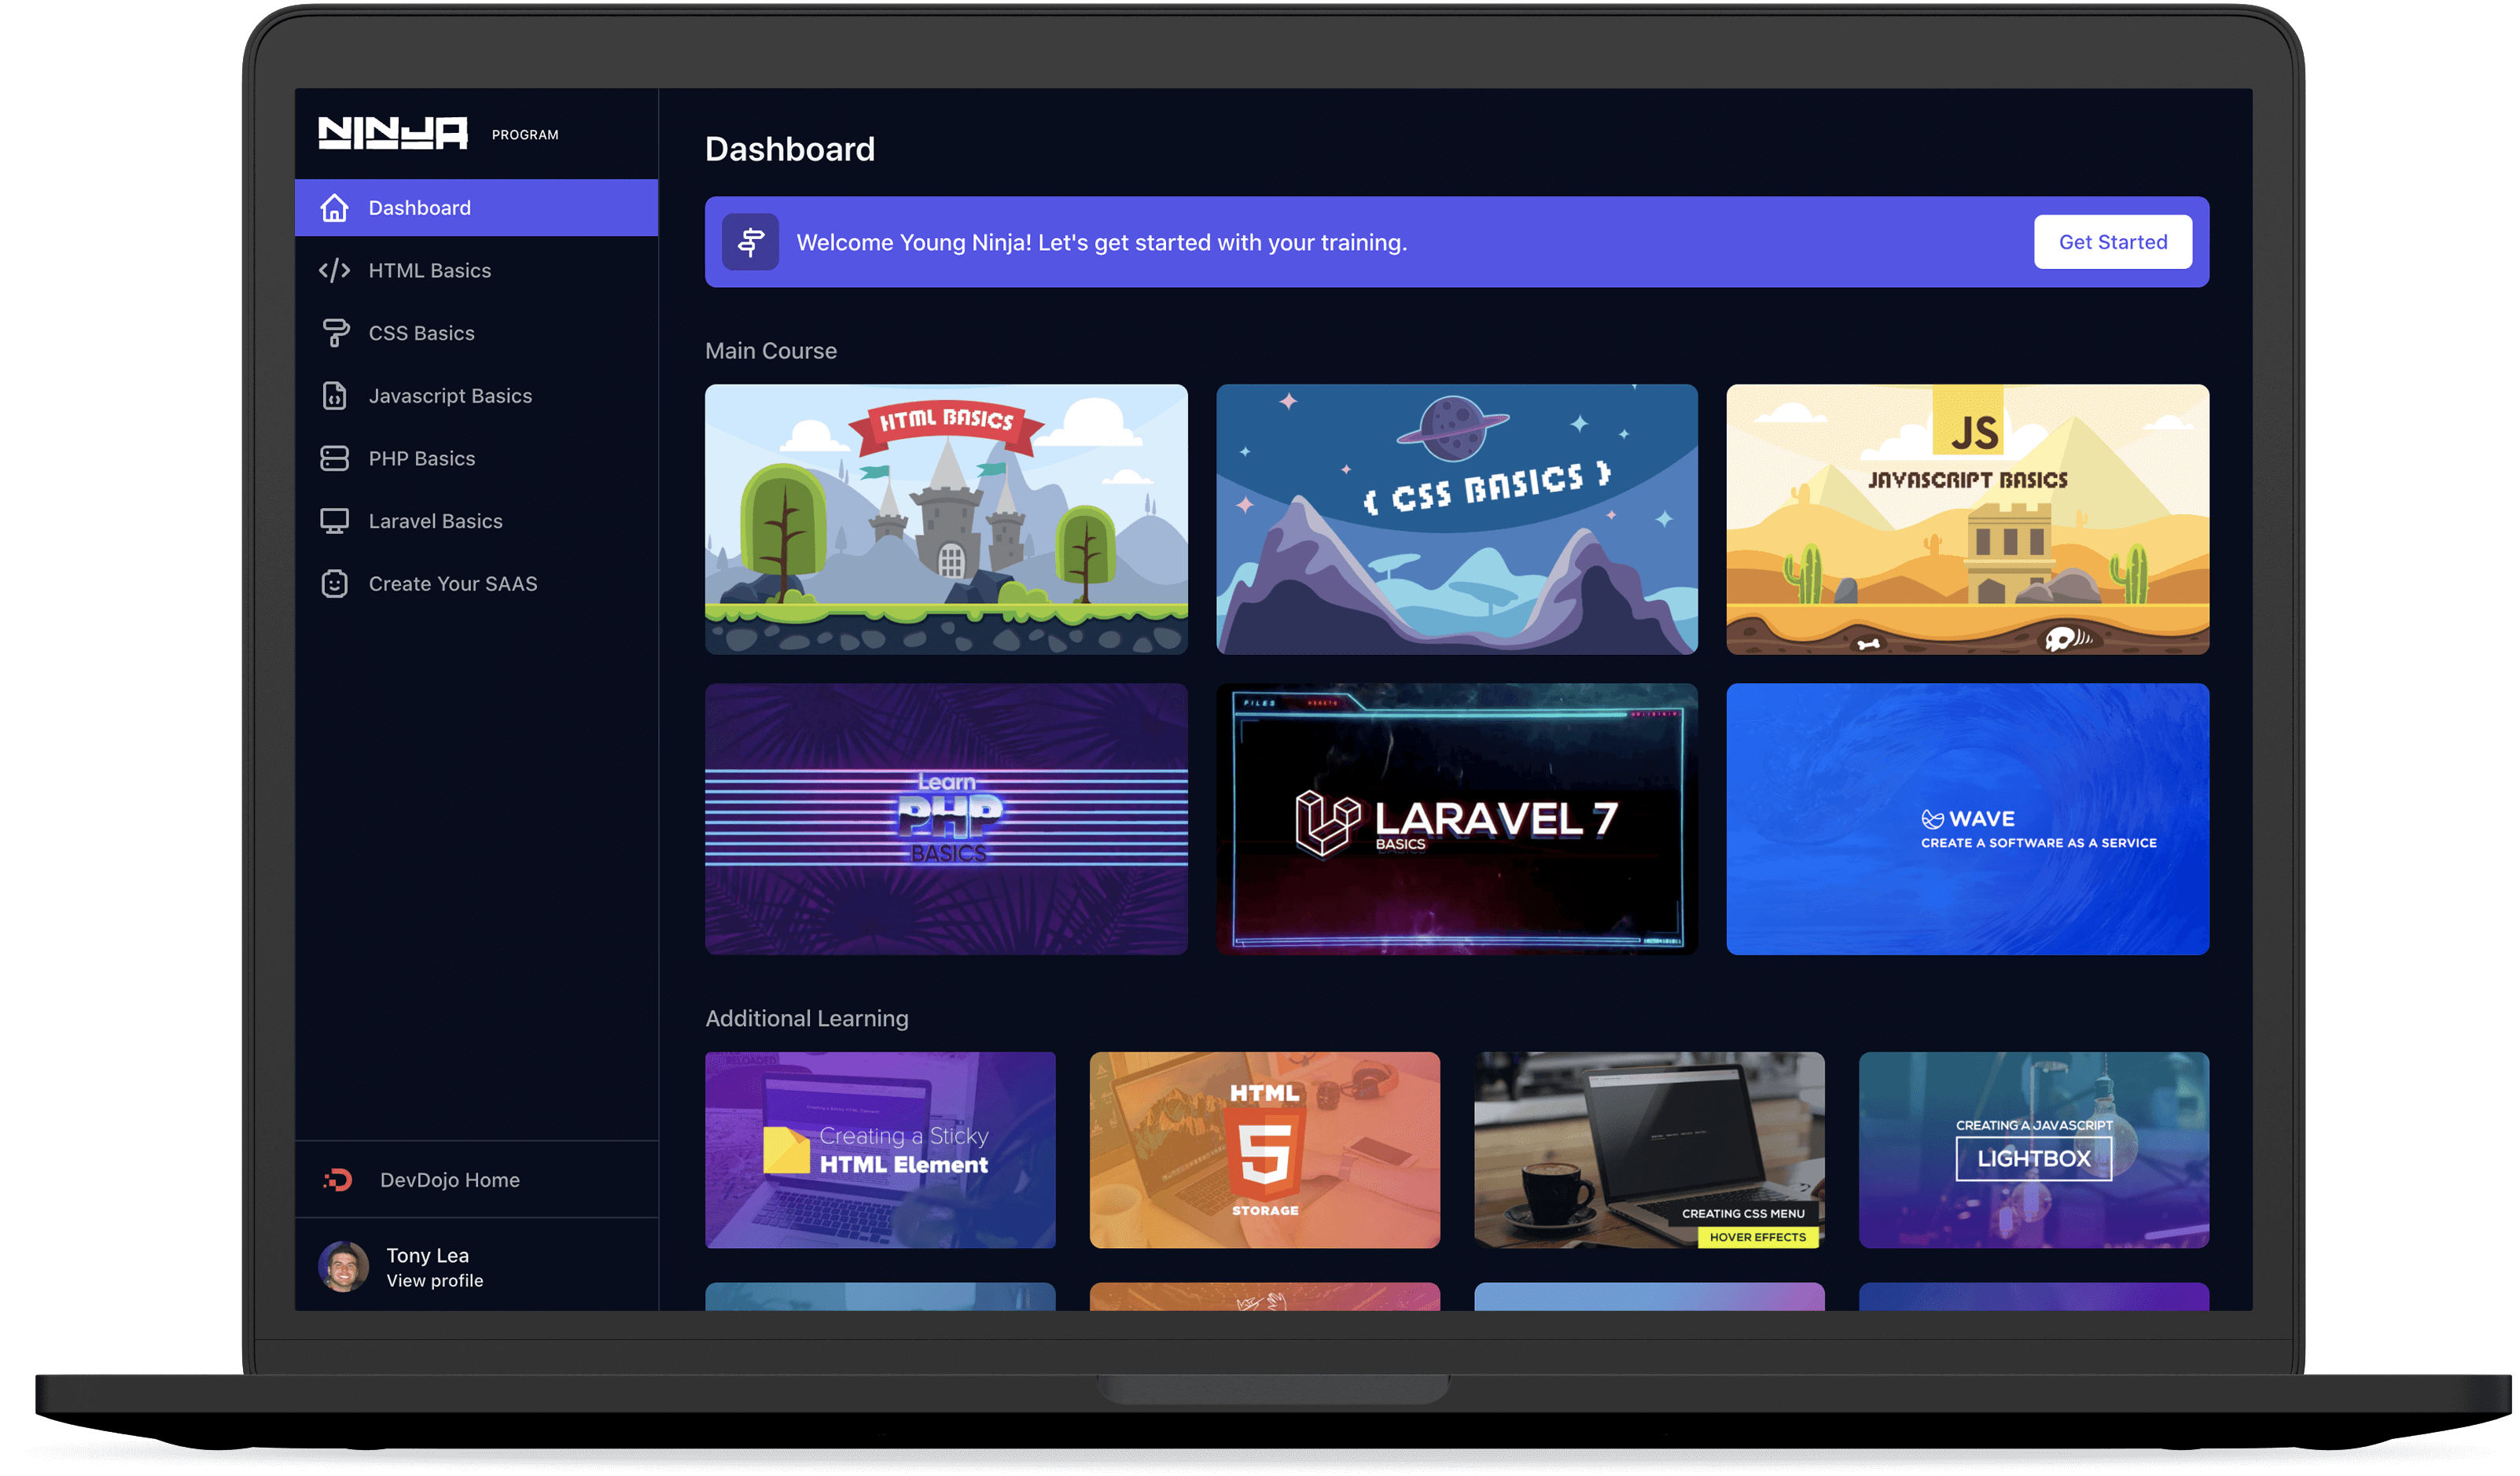Open the Learn PHP Basics course card
Image resolution: width=2520 pixels, height=1476 pixels.
[946, 819]
